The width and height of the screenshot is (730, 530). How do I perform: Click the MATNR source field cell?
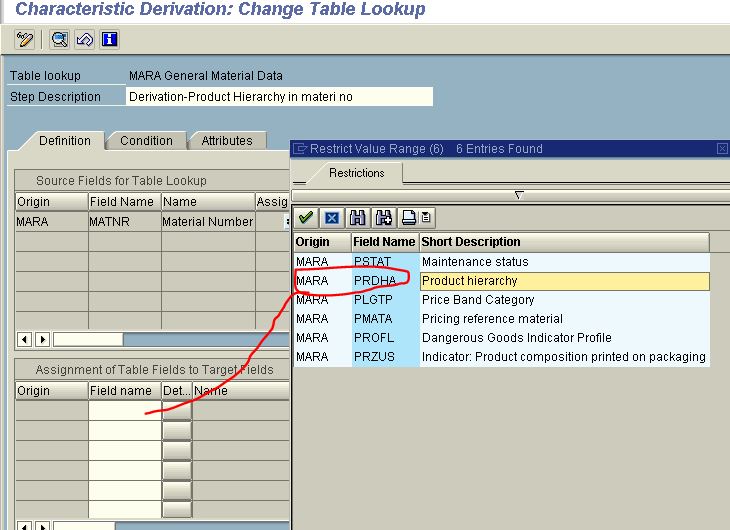[124, 222]
